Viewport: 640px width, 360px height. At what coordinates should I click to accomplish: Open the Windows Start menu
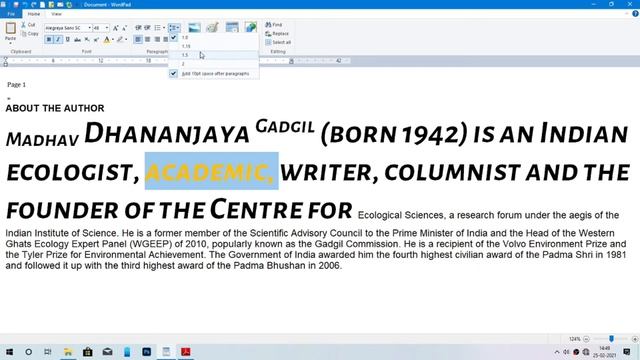[x=9, y=351]
